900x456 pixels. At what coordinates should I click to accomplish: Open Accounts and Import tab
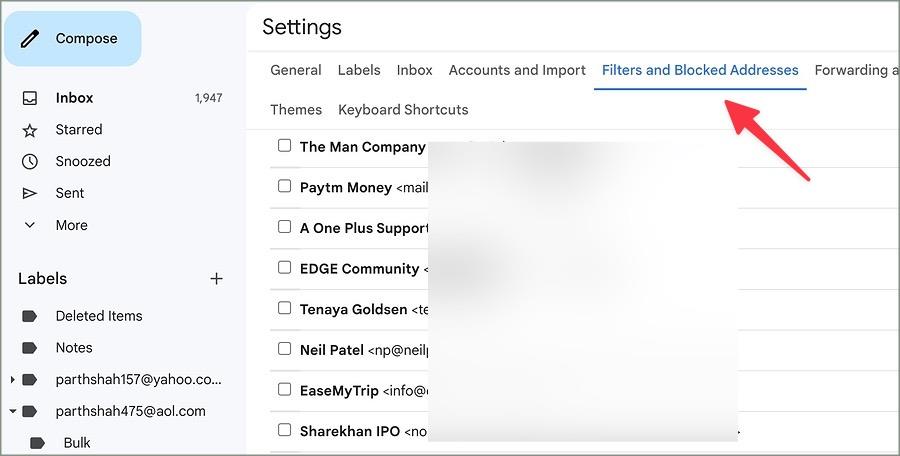(x=517, y=70)
